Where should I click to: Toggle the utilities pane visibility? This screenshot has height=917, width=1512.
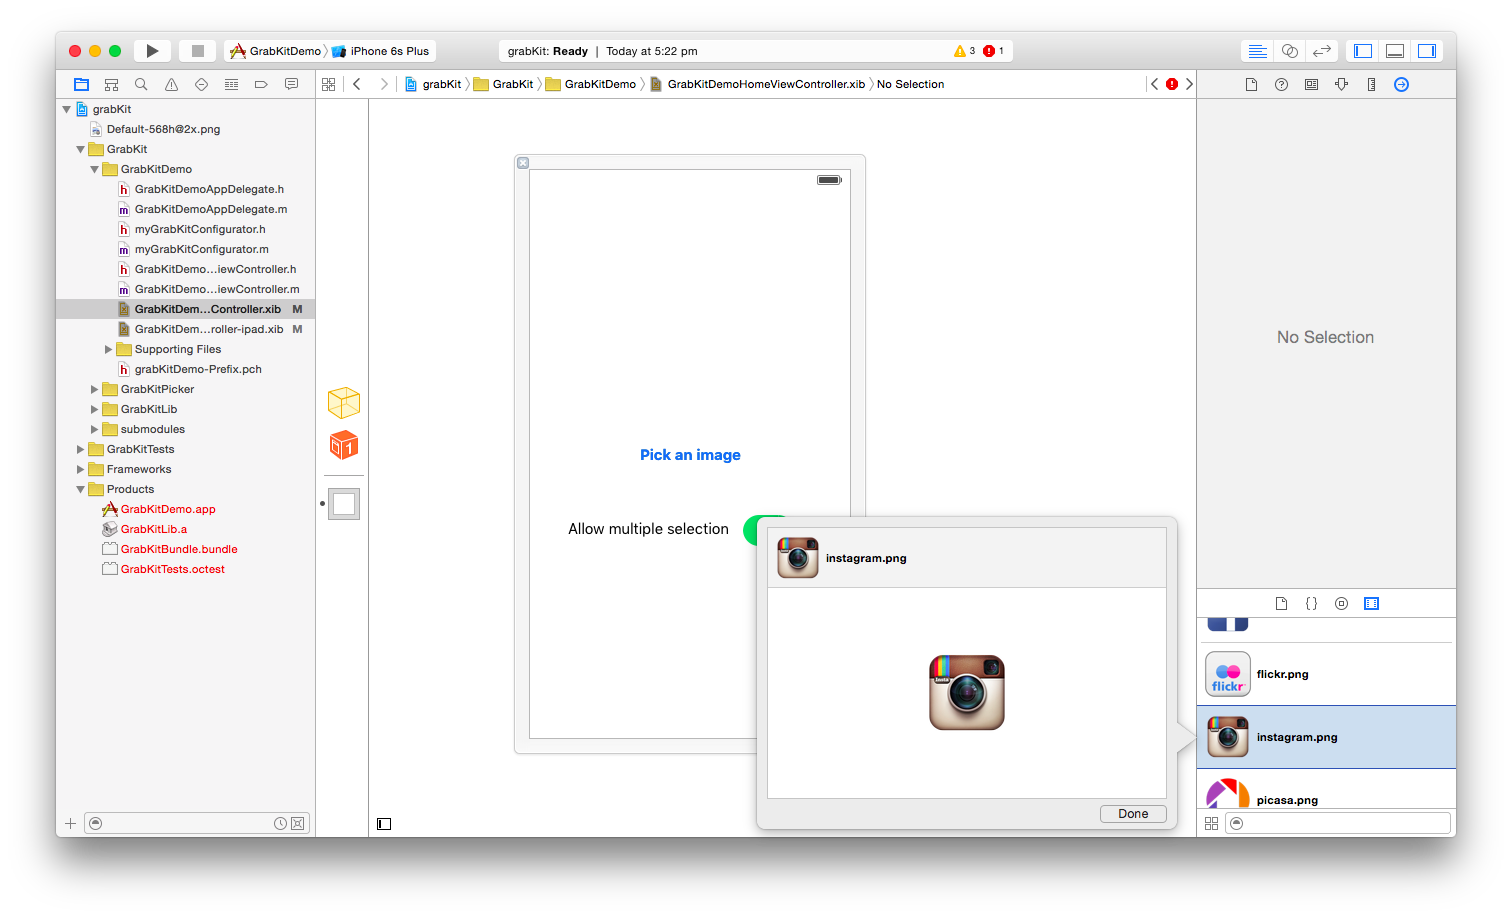click(x=1427, y=51)
